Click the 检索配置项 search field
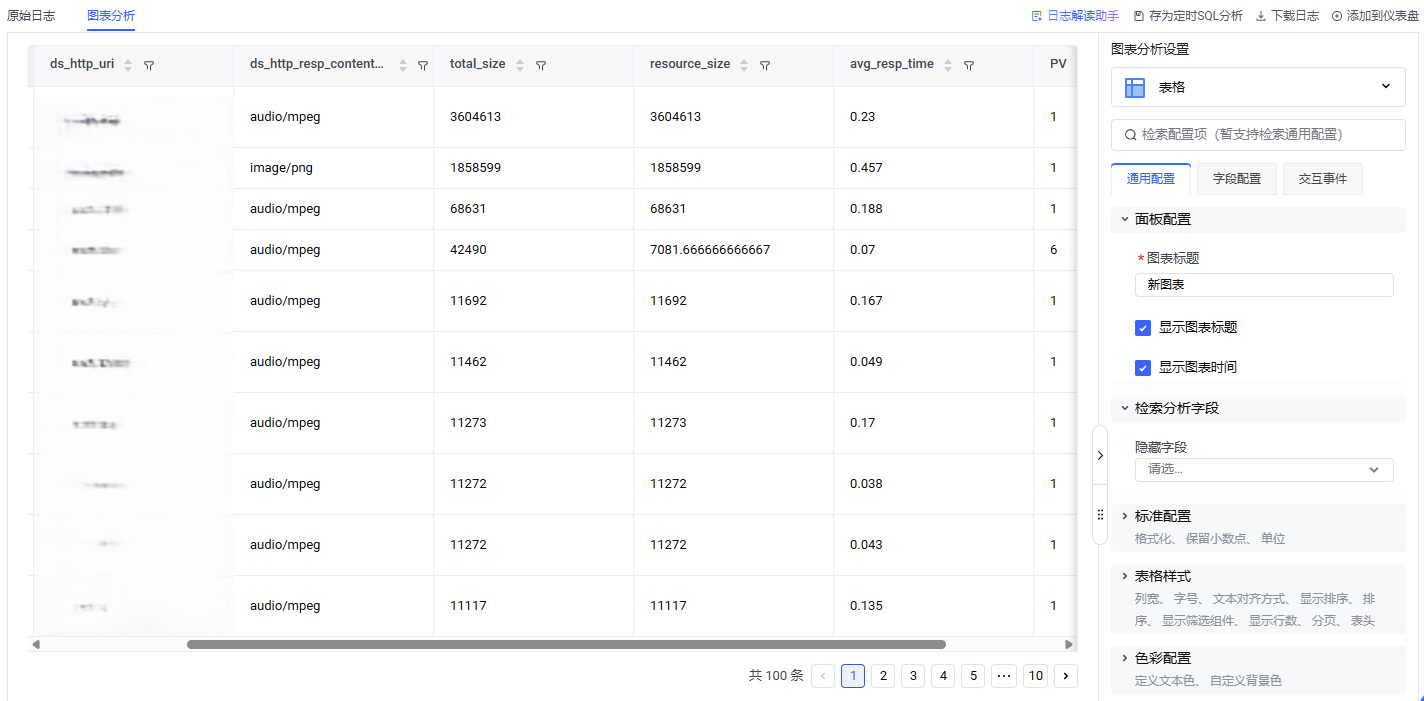1424x701 pixels. [1258, 135]
